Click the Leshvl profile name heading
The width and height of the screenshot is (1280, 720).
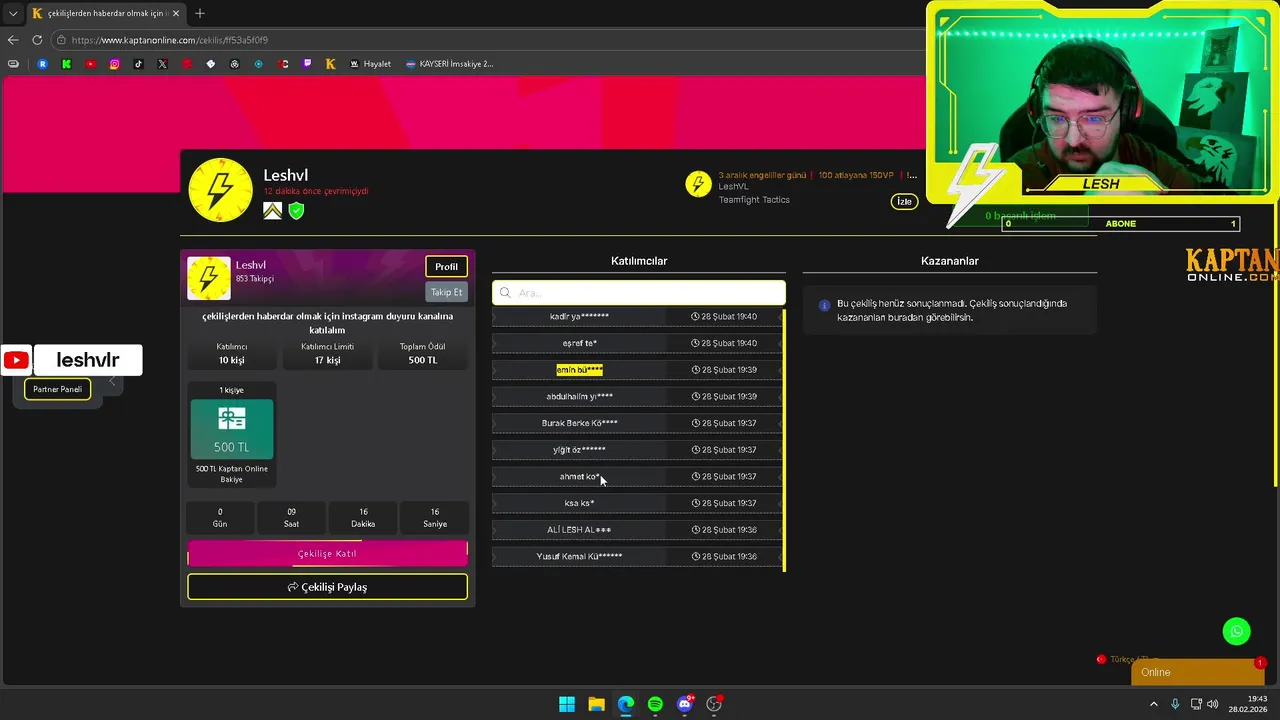point(285,176)
